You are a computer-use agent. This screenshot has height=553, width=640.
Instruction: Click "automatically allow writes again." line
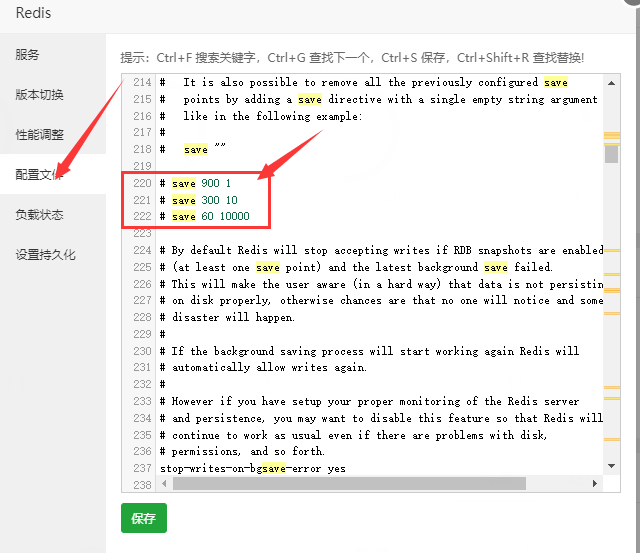click(263, 367)
